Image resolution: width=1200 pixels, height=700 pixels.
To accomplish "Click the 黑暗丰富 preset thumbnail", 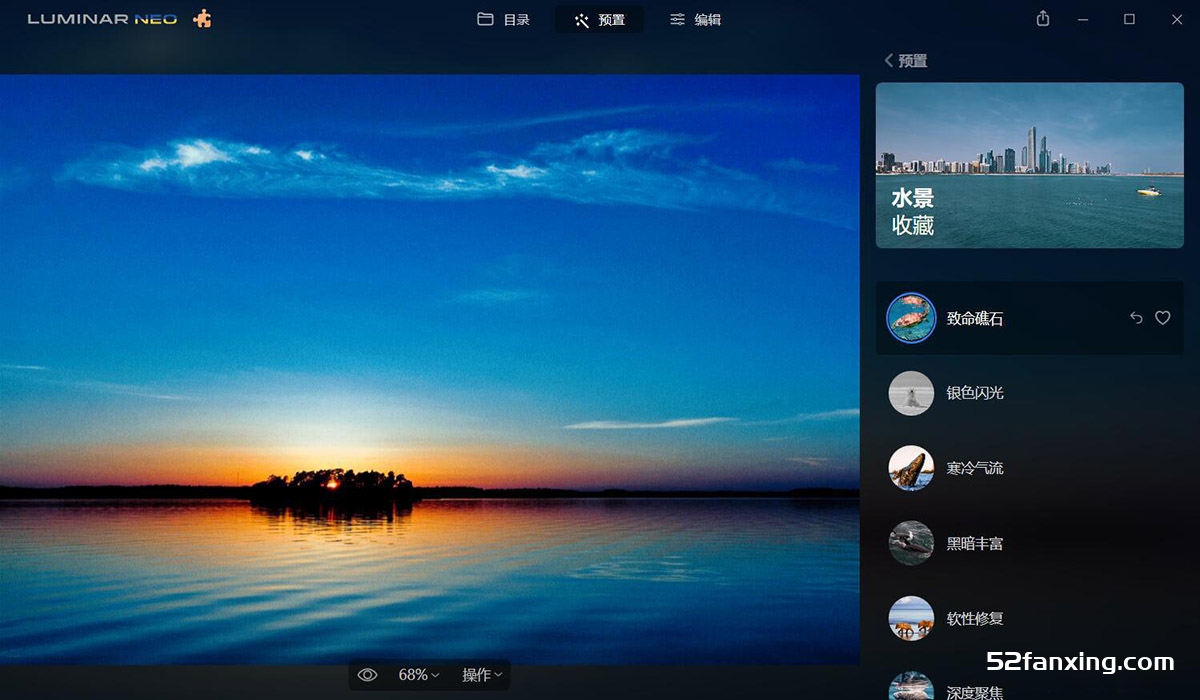I will (x=911, y=543).
